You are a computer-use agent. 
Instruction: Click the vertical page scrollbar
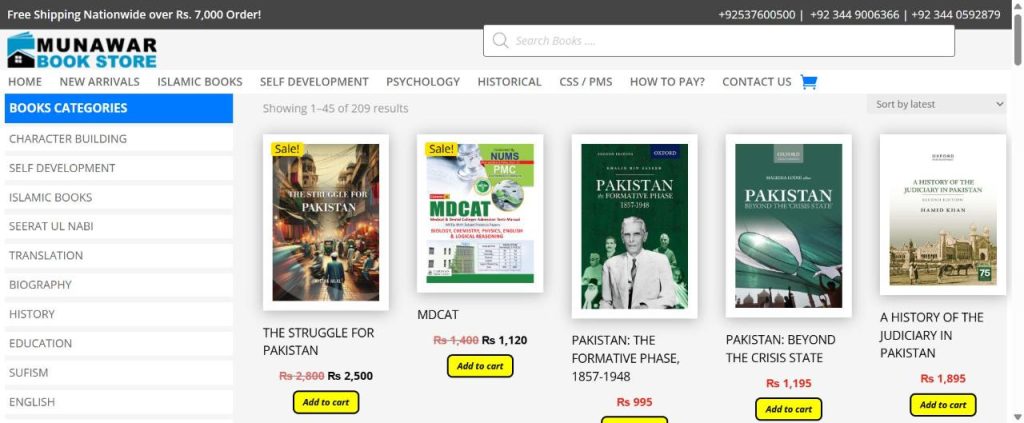tap(1017, 39)
